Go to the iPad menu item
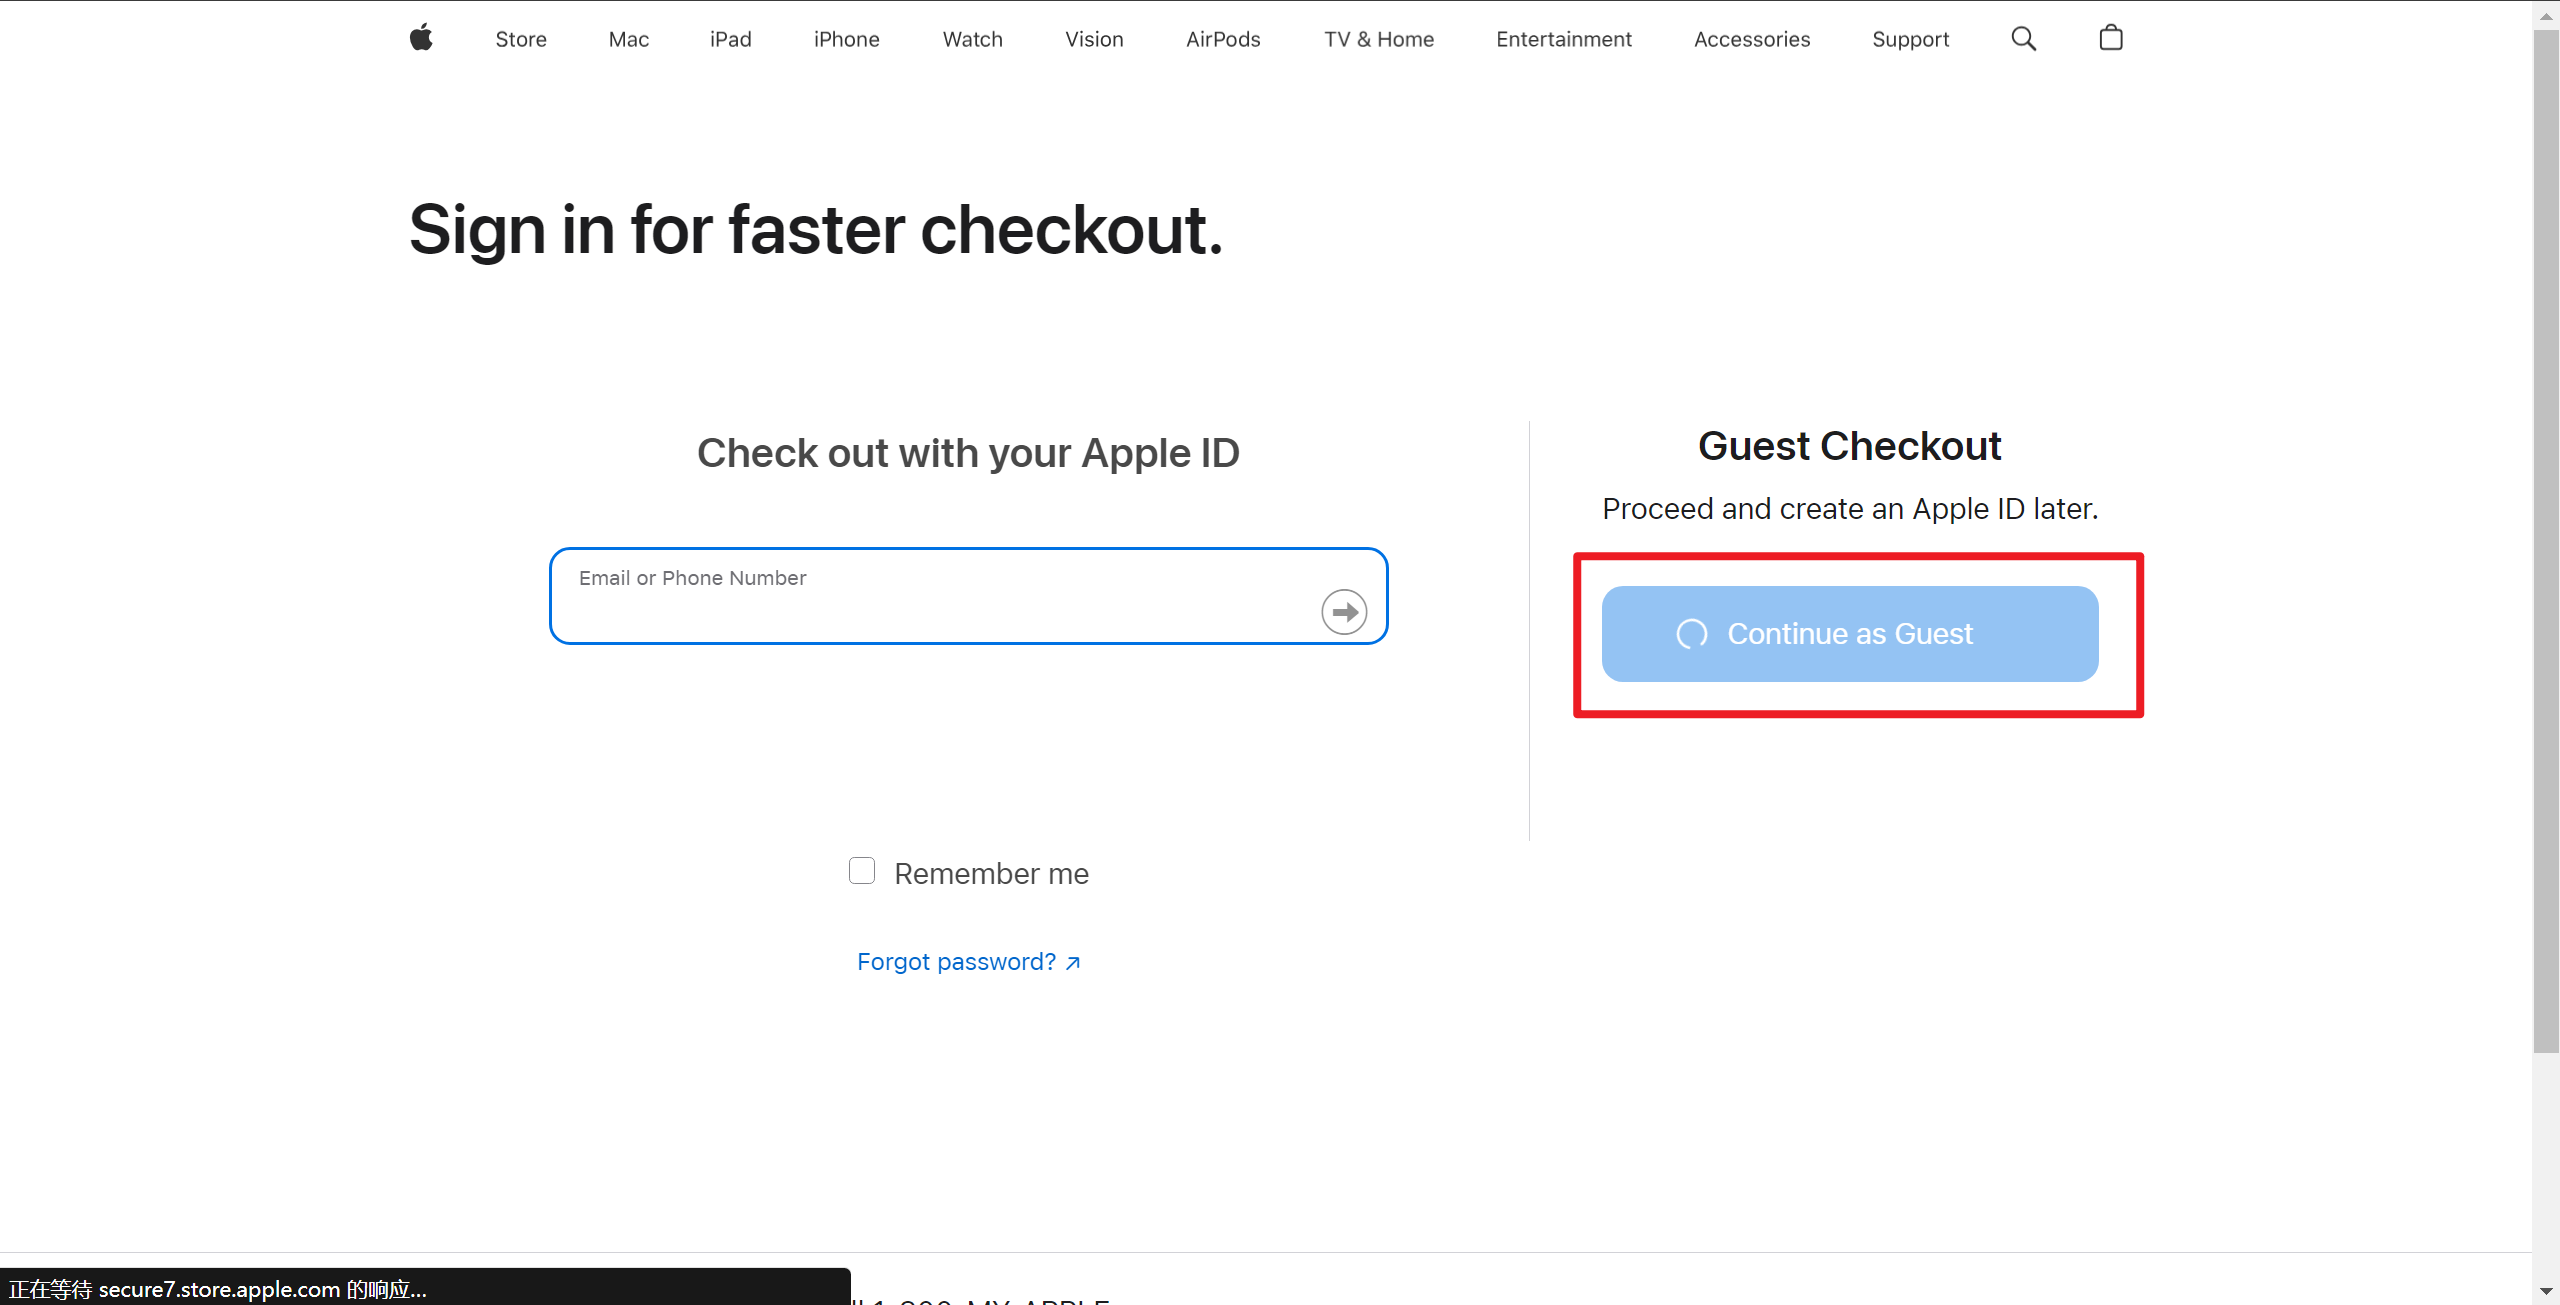 [731, 39]
